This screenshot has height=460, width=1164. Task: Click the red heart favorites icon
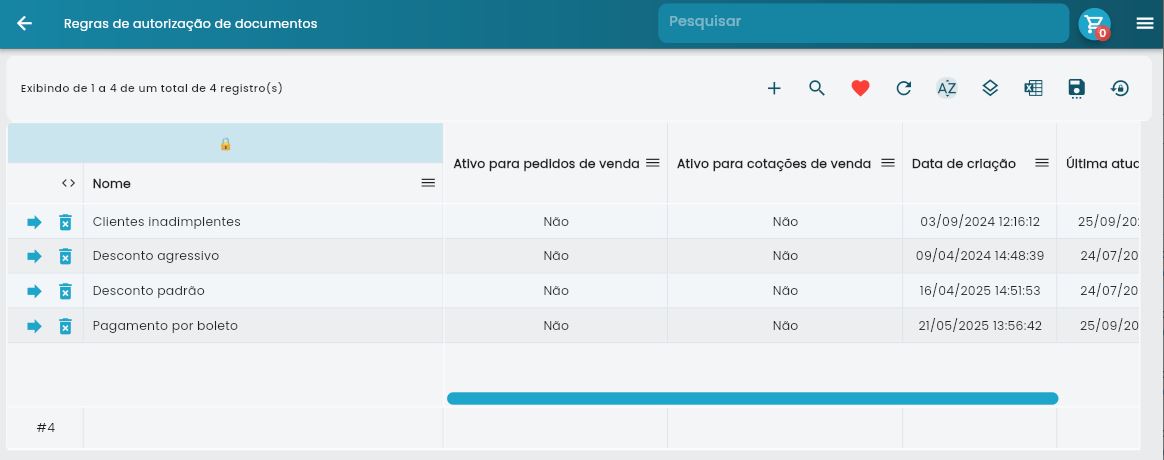tap(860, 88)
